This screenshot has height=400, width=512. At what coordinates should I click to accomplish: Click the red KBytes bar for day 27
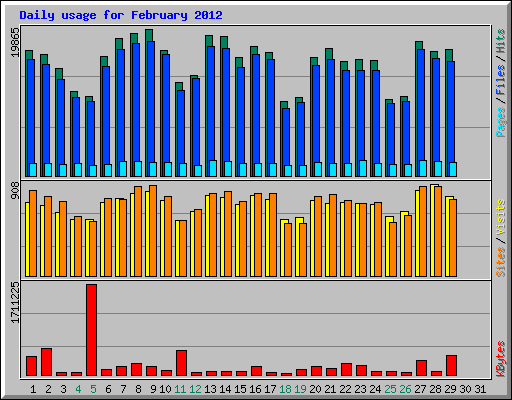coord(421,368)
